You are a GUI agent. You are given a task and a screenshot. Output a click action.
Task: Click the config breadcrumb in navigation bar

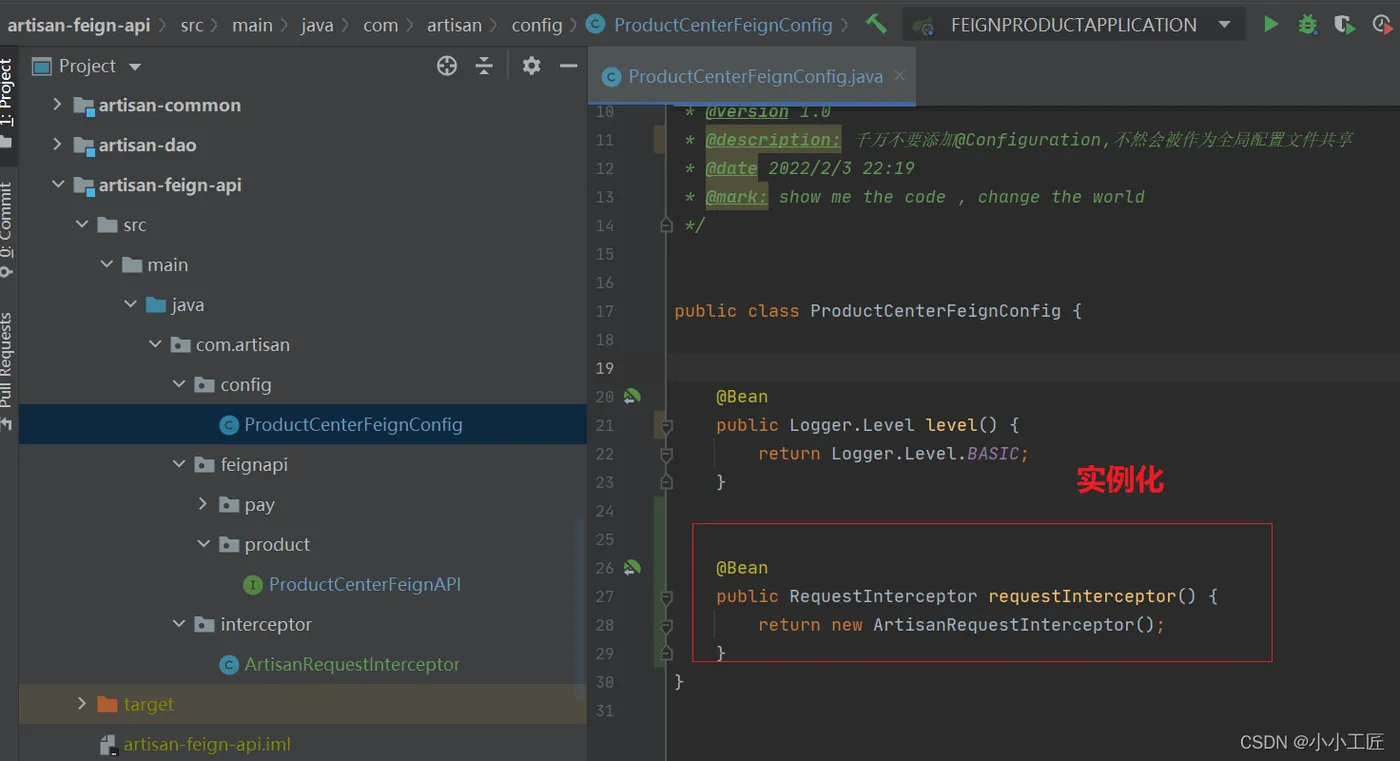point(537,25)
